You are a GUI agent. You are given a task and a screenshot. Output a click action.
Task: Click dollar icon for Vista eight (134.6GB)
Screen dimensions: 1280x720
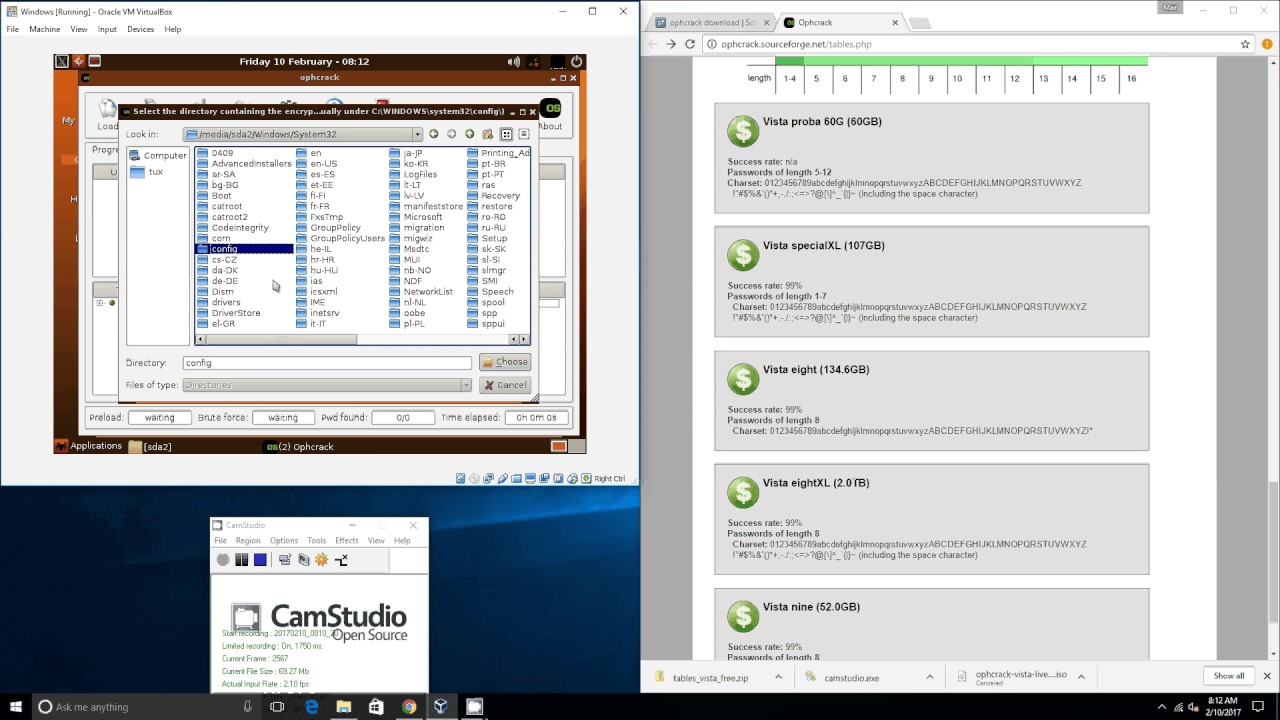coord(743,379)
